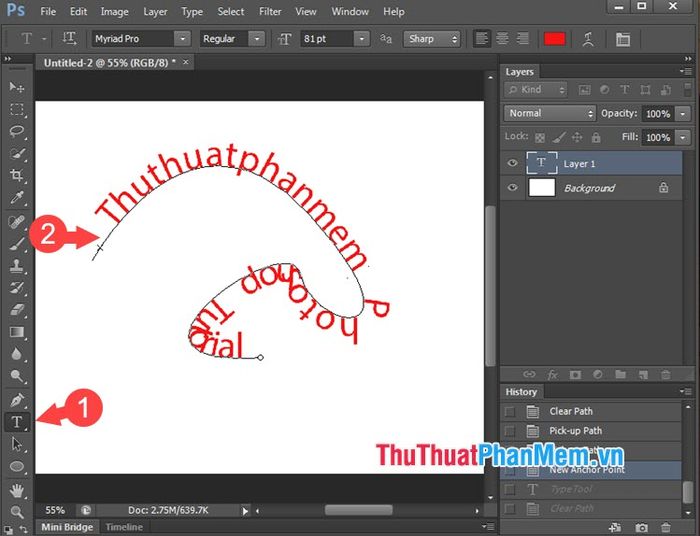The width and height of the screenshot is (700, 536).
Task: Open the Fill slider dropdown arrow
Action: pos(682,137)
